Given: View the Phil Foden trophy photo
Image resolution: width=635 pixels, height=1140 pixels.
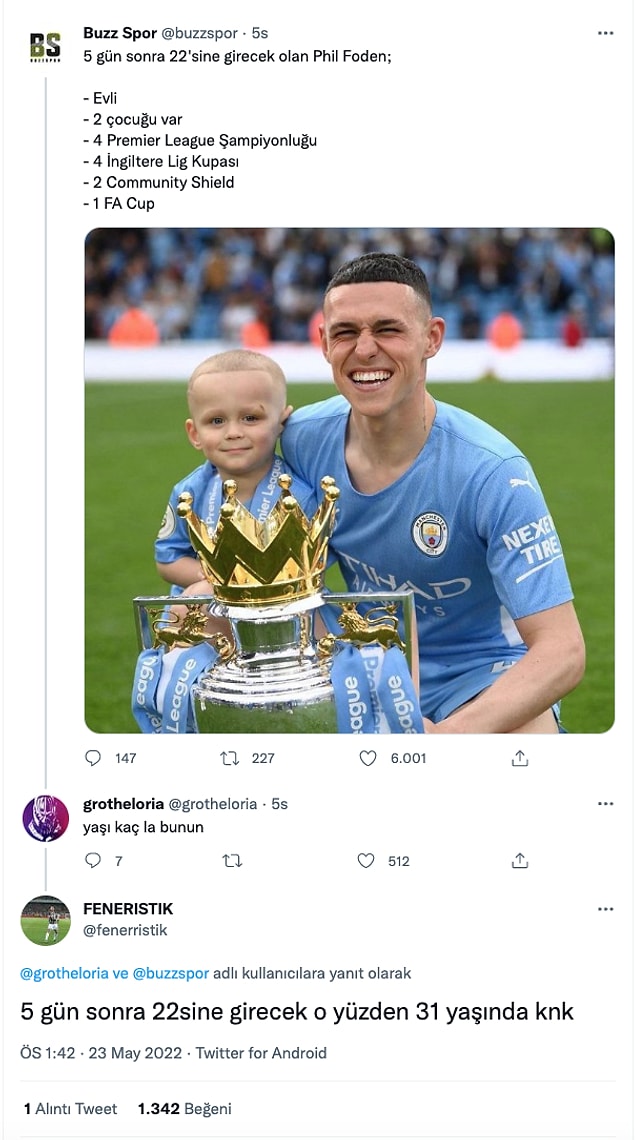Looking at the screenshot, I should point(349,481).
